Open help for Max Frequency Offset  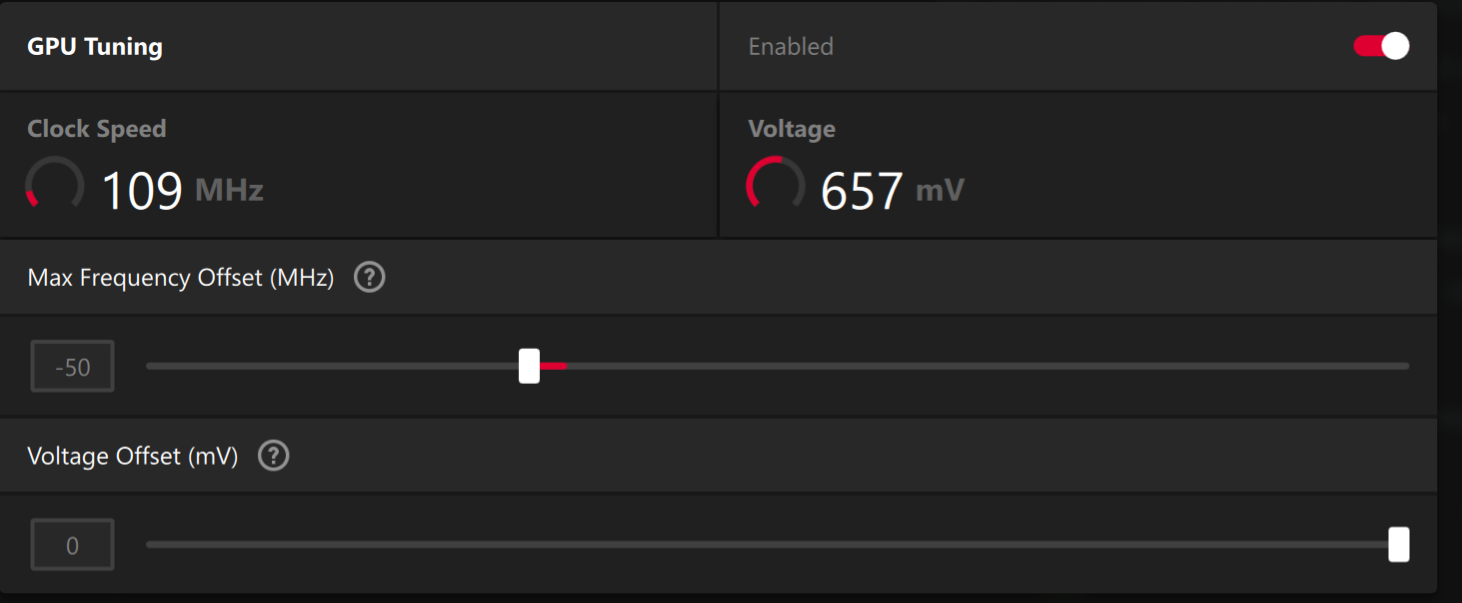(x=370, y=277)
